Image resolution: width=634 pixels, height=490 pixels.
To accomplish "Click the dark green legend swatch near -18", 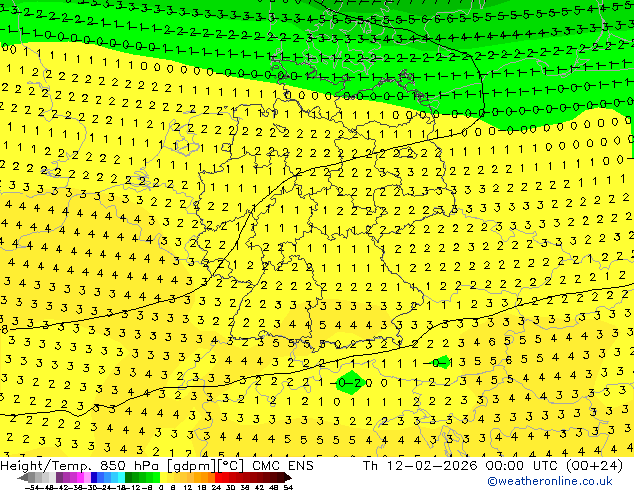I will [x=129, y=477].
